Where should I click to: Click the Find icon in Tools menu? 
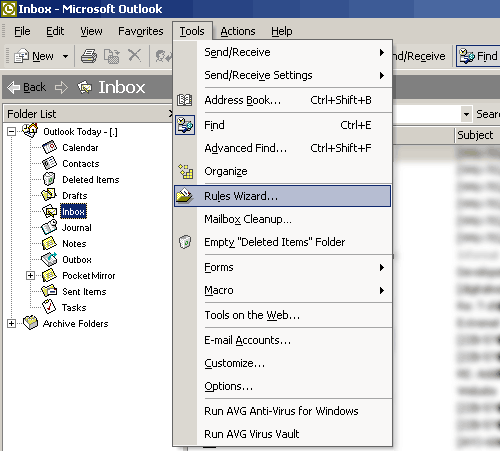point(185,125)
